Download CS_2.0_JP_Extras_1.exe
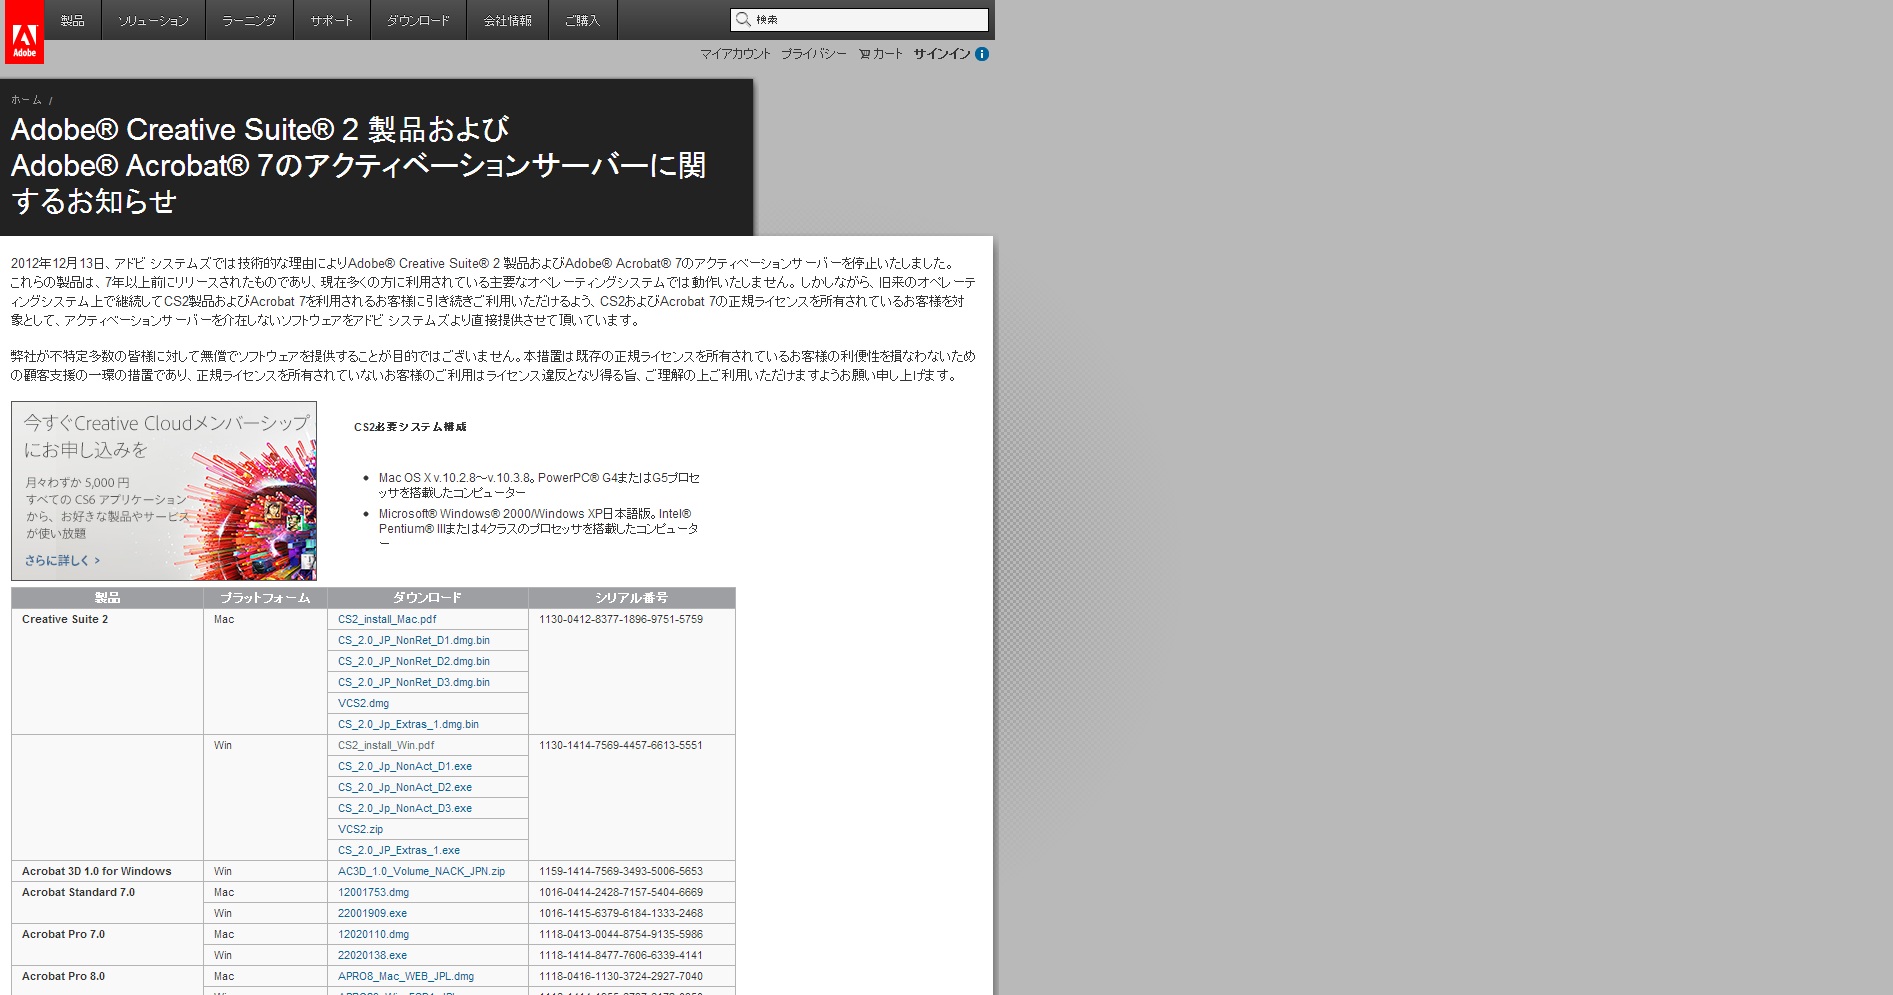 point(399,851)
